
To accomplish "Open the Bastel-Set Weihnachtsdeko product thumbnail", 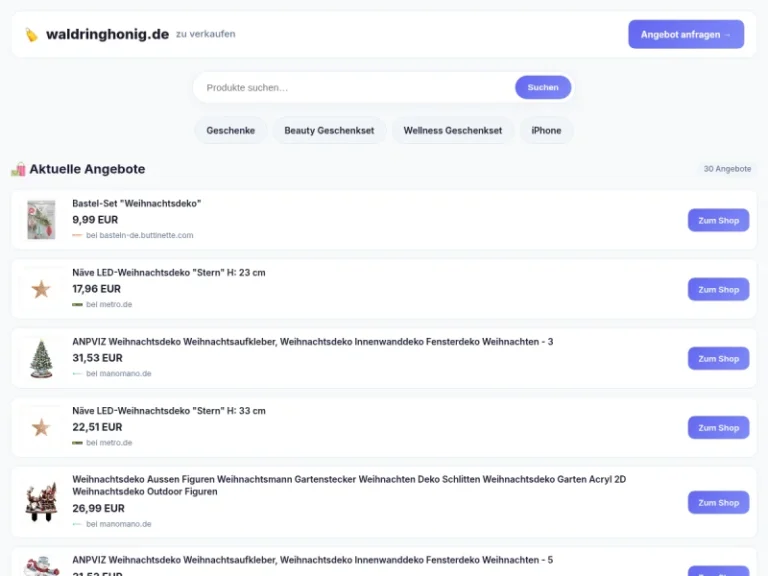I will point(41,220).
